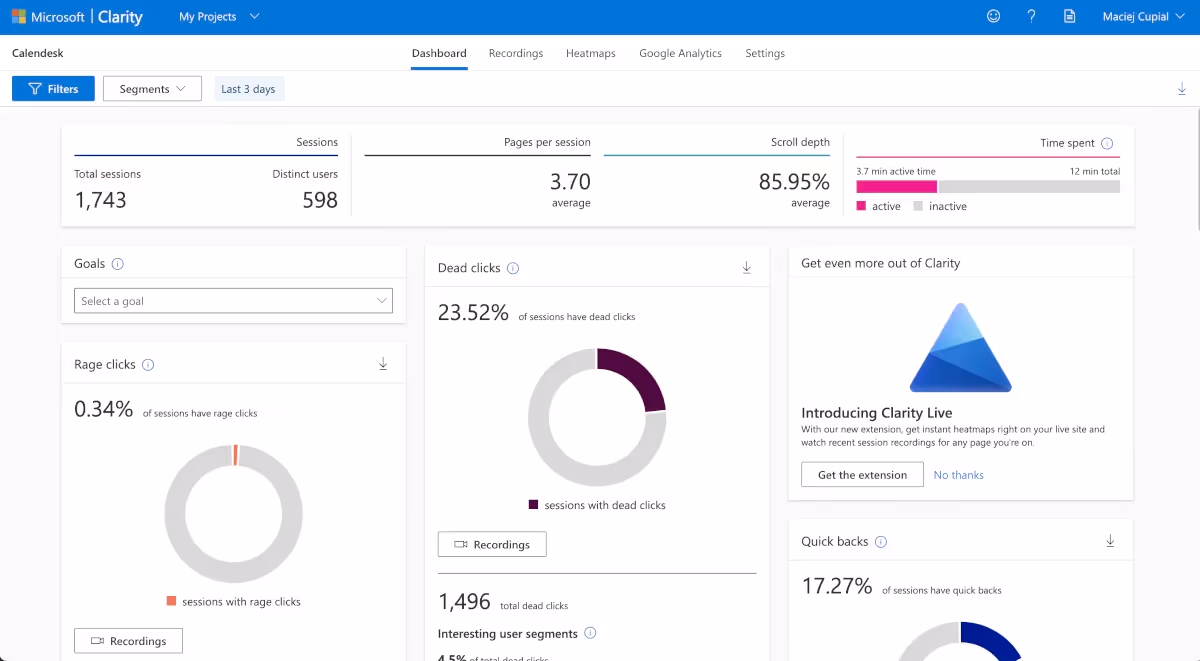The width and height of the screenshot is (1200, 661).
Task: Switch to the Heatmaps tab
Action: click(x=591, y=53)
